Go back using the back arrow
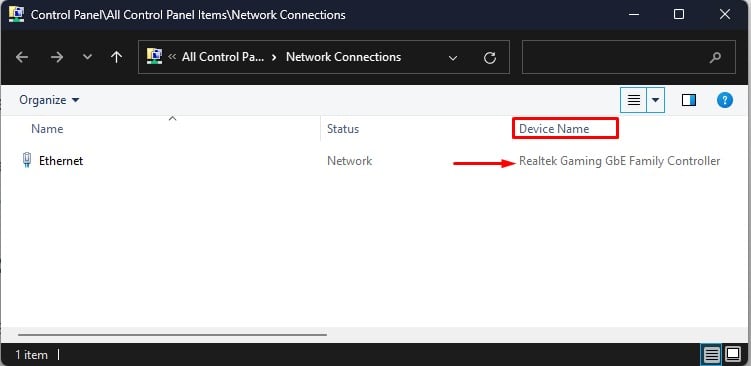This screenshot has height=366, width=751. click(x=22, y=57)
